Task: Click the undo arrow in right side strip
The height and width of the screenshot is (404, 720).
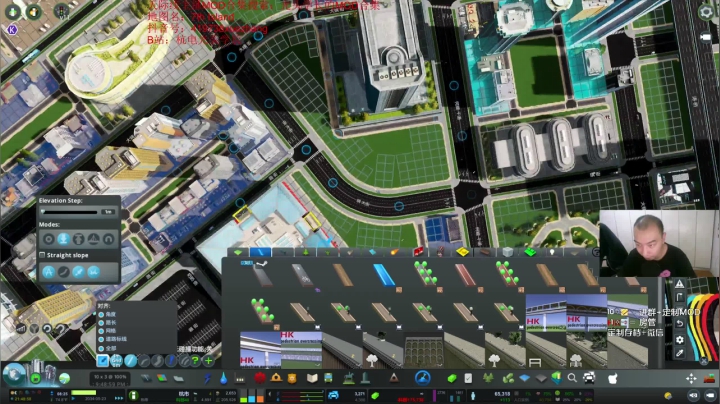Action: 680,324
